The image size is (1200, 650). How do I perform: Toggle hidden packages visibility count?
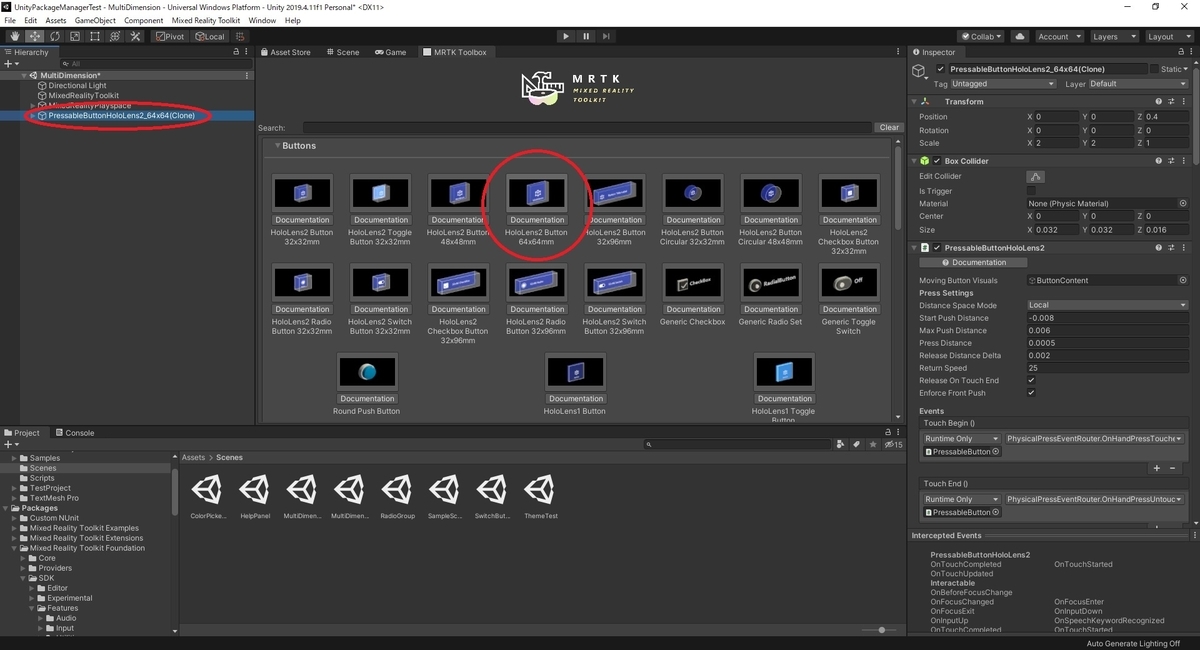point(892,444)
